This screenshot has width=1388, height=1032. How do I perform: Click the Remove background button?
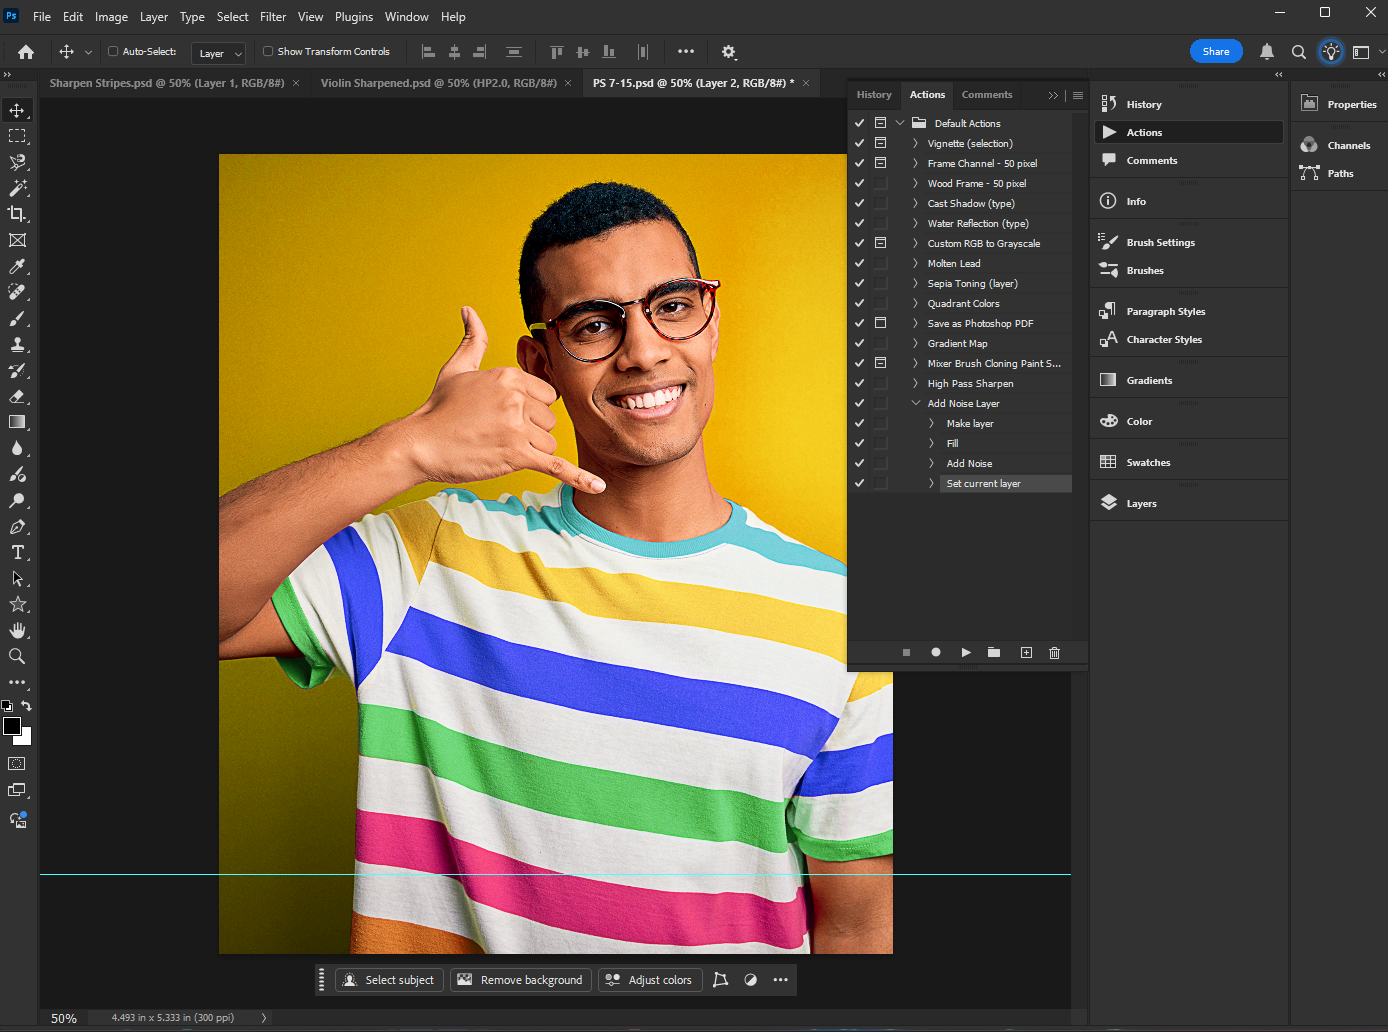(x=521, y=980)
